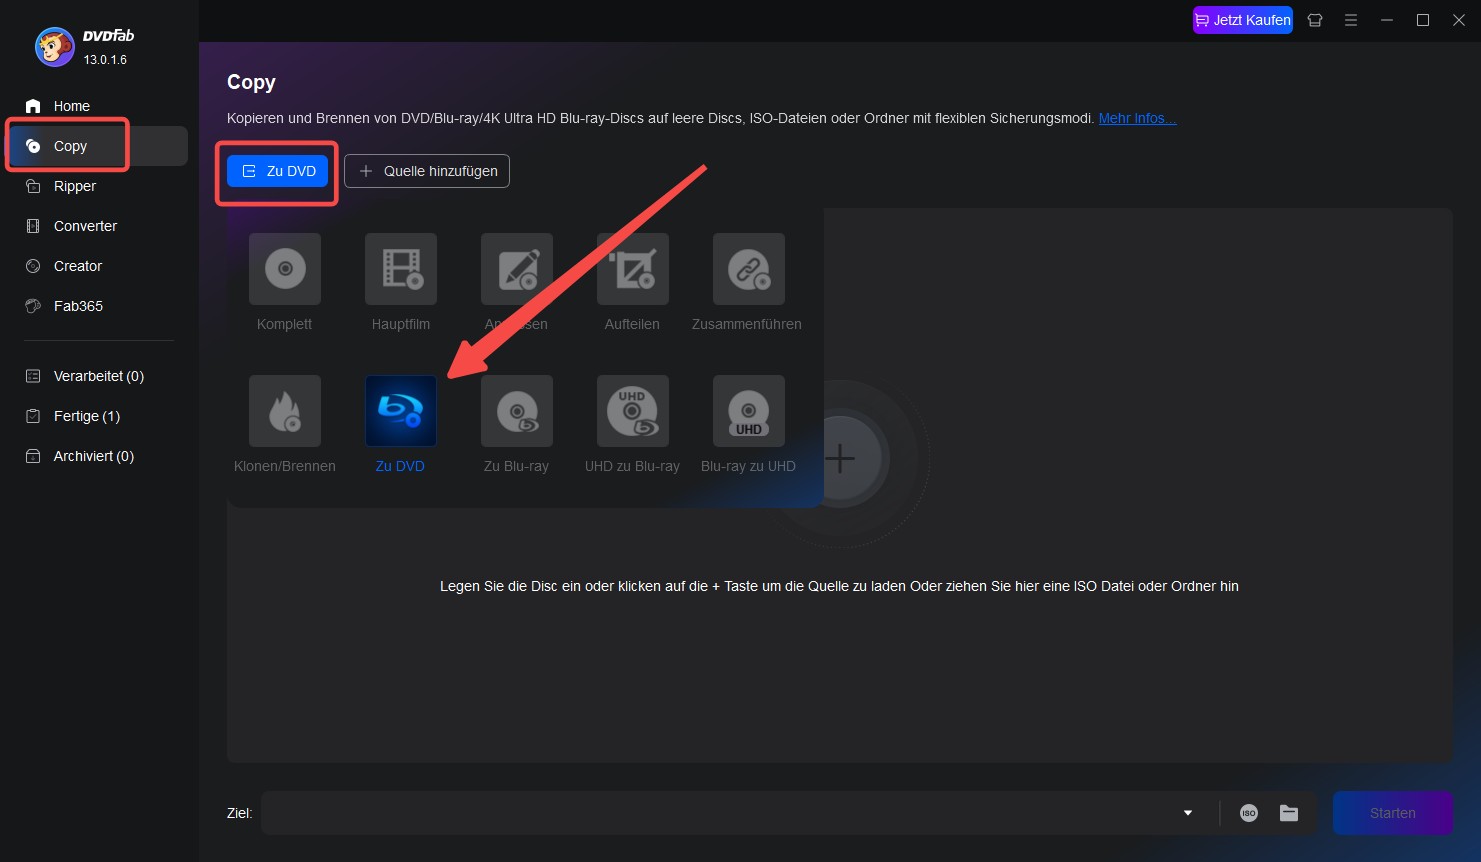Click the ISO output icon

coord(1249,813)
